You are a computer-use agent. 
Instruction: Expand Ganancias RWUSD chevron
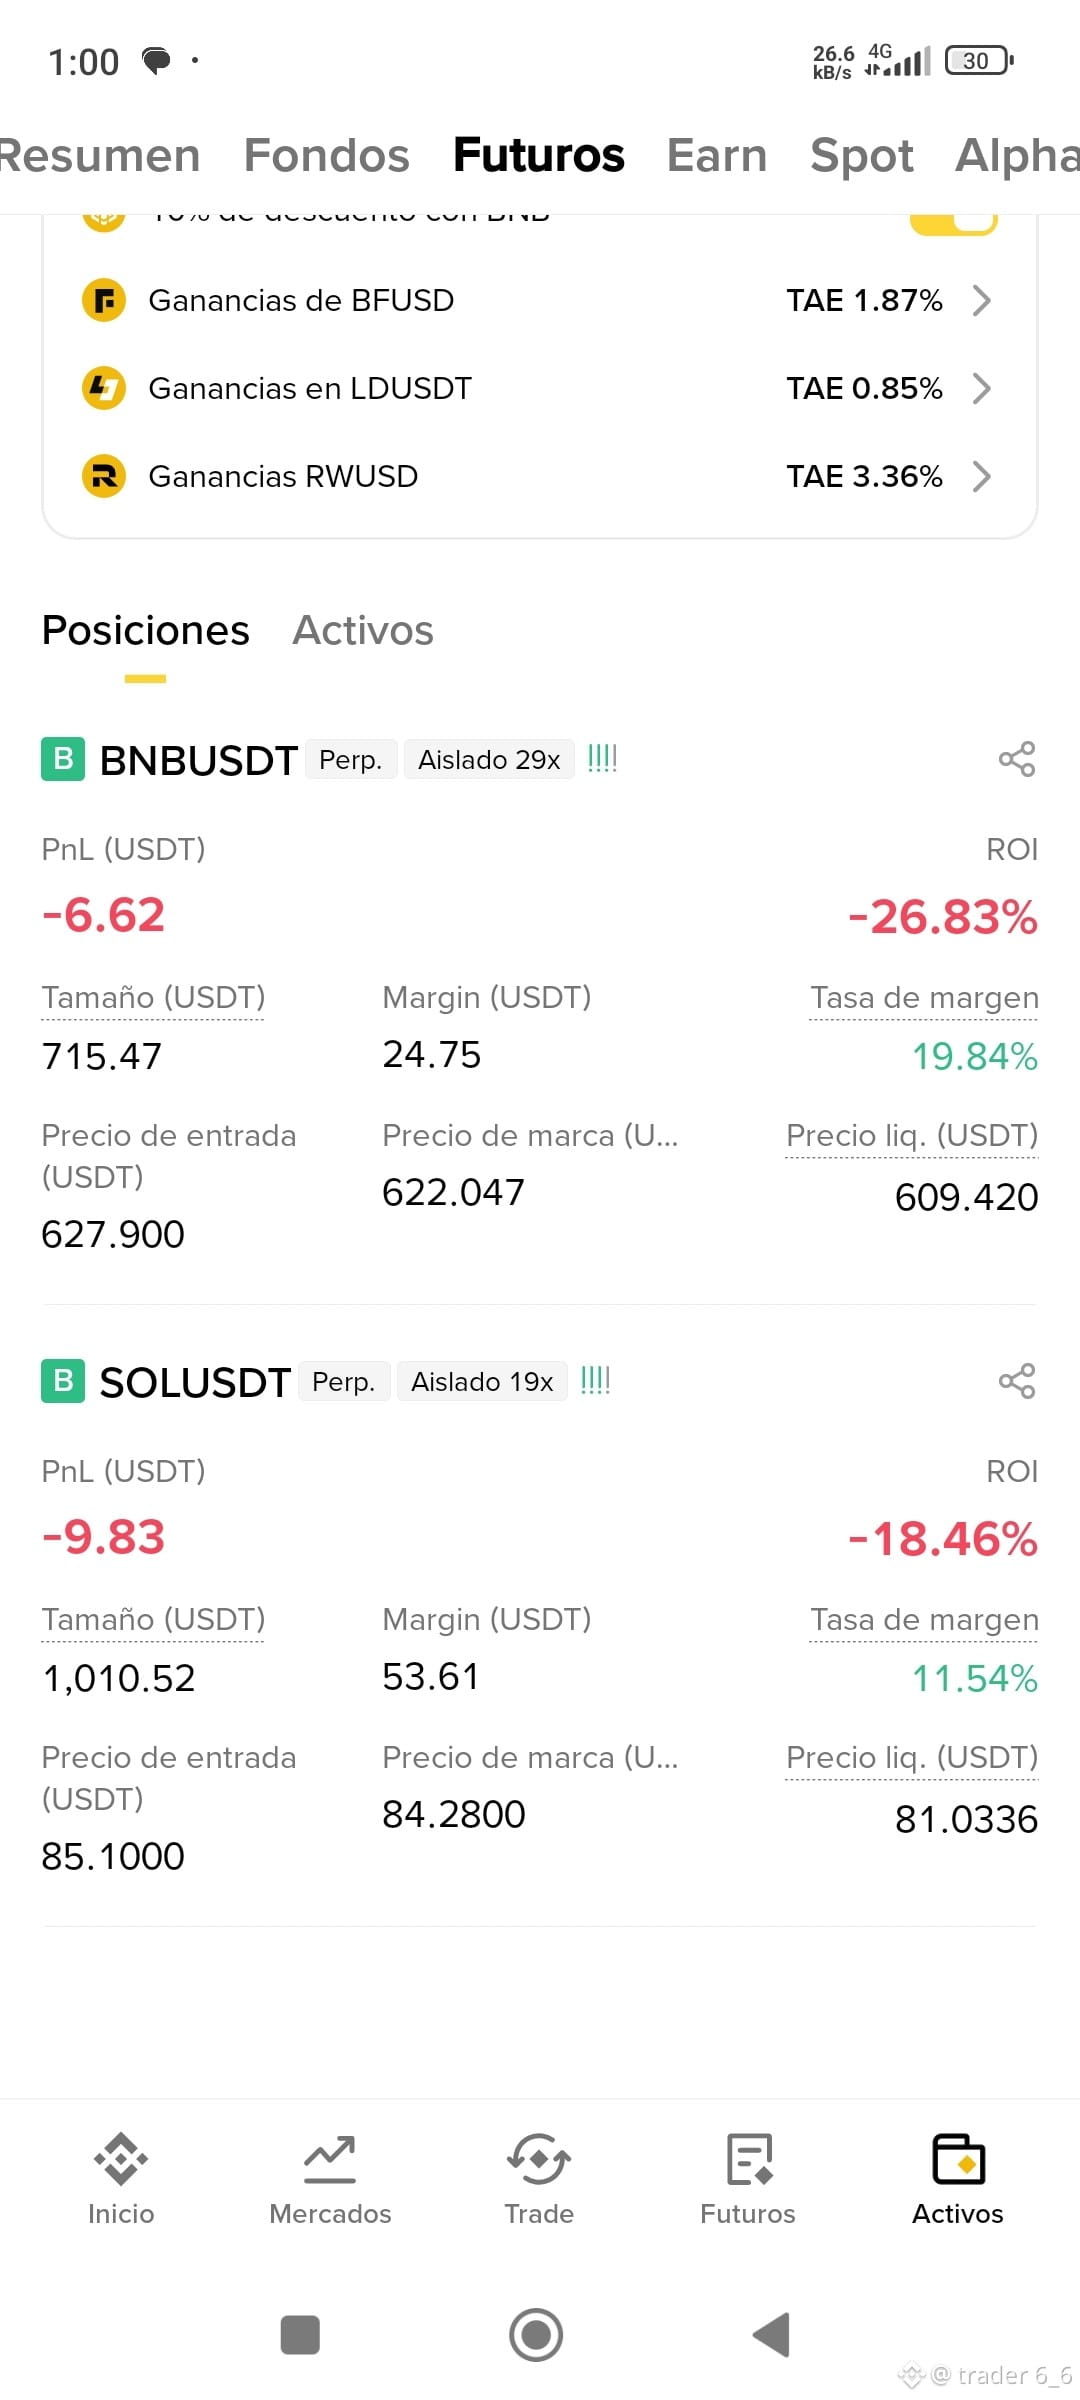pos(982,476)
